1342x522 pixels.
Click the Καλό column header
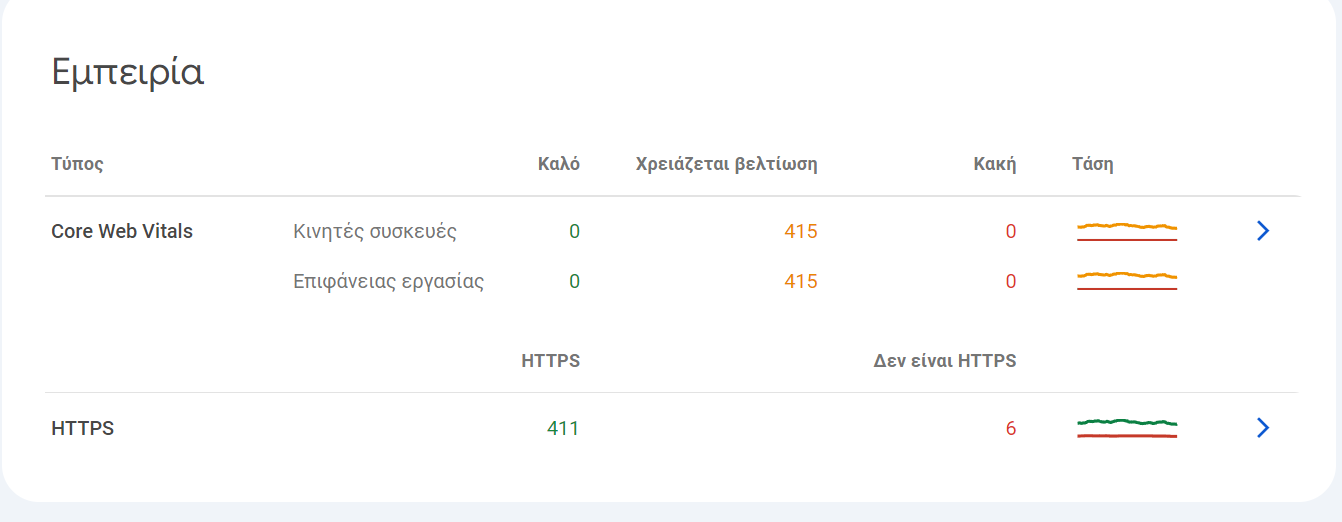558,164
